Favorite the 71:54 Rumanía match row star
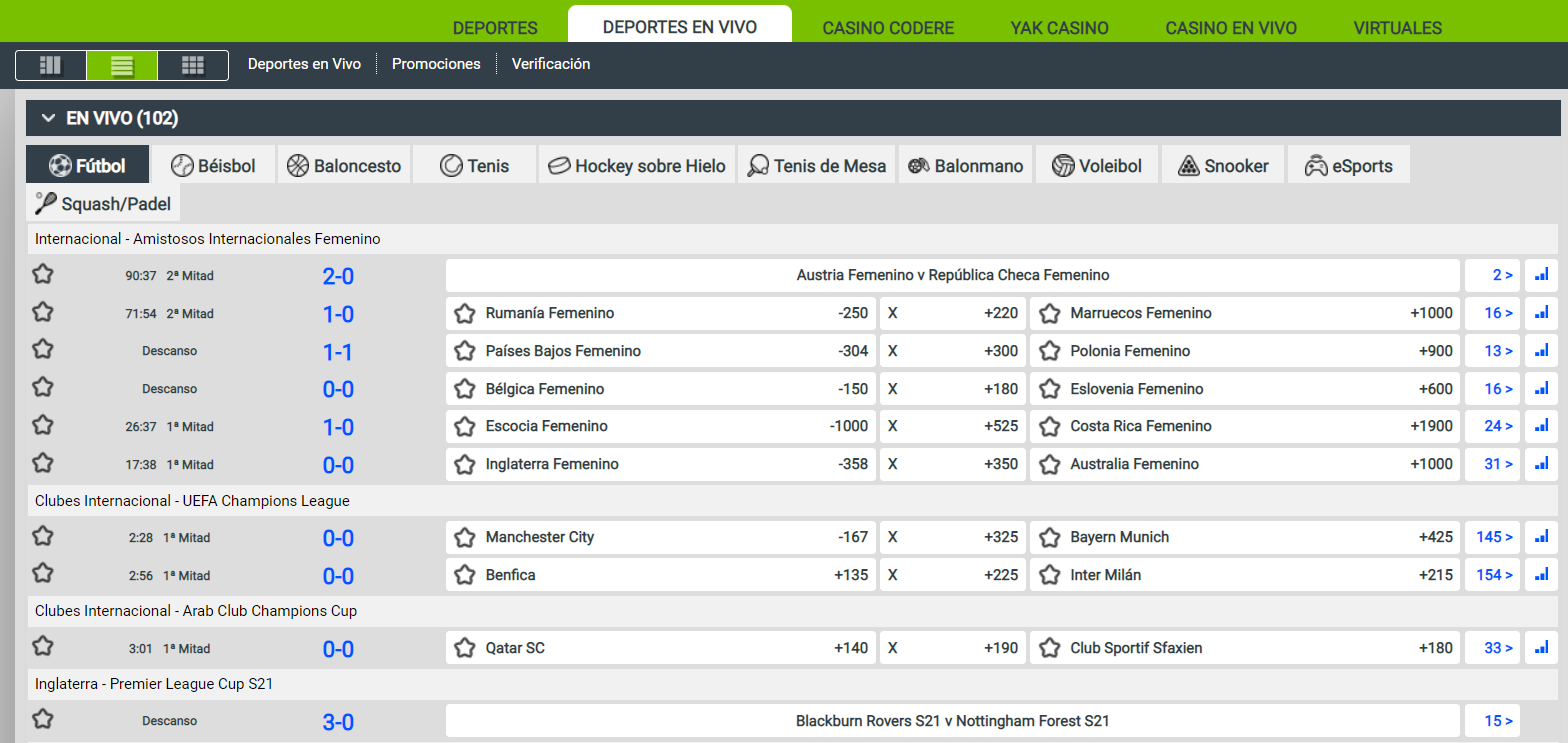Viewport: 1568px width, 743px height. (42, 312)
